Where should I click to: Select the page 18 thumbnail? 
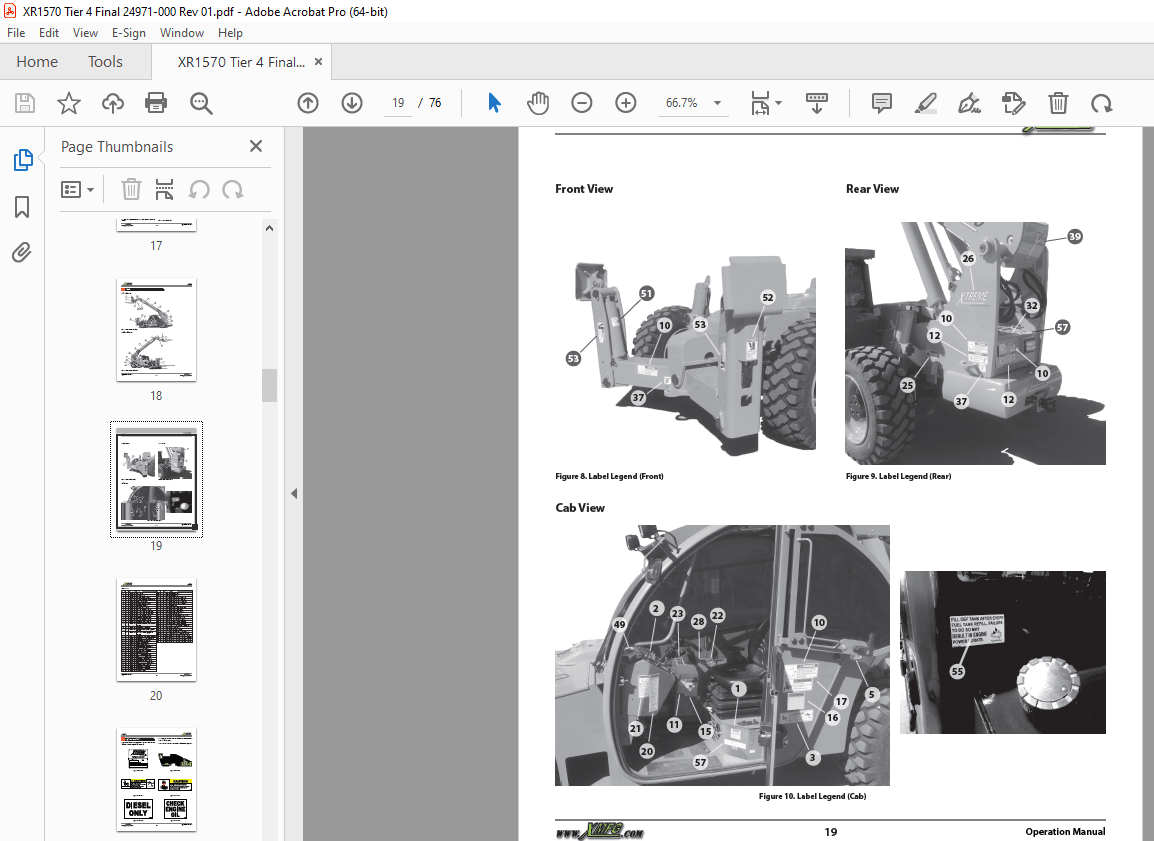pos(156,330)
